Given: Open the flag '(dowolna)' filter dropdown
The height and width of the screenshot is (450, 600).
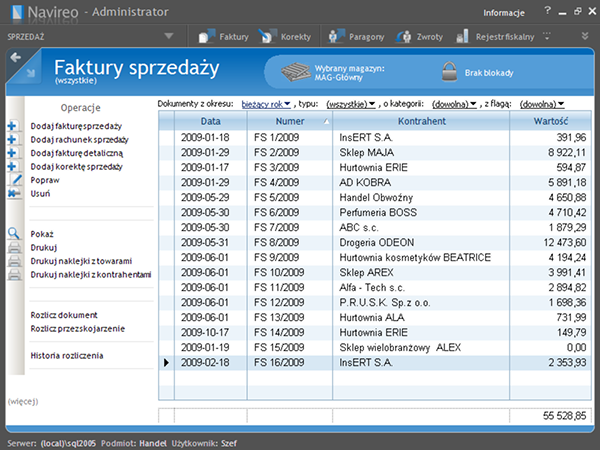Looking at the screenshot, I should coord(541,103).
